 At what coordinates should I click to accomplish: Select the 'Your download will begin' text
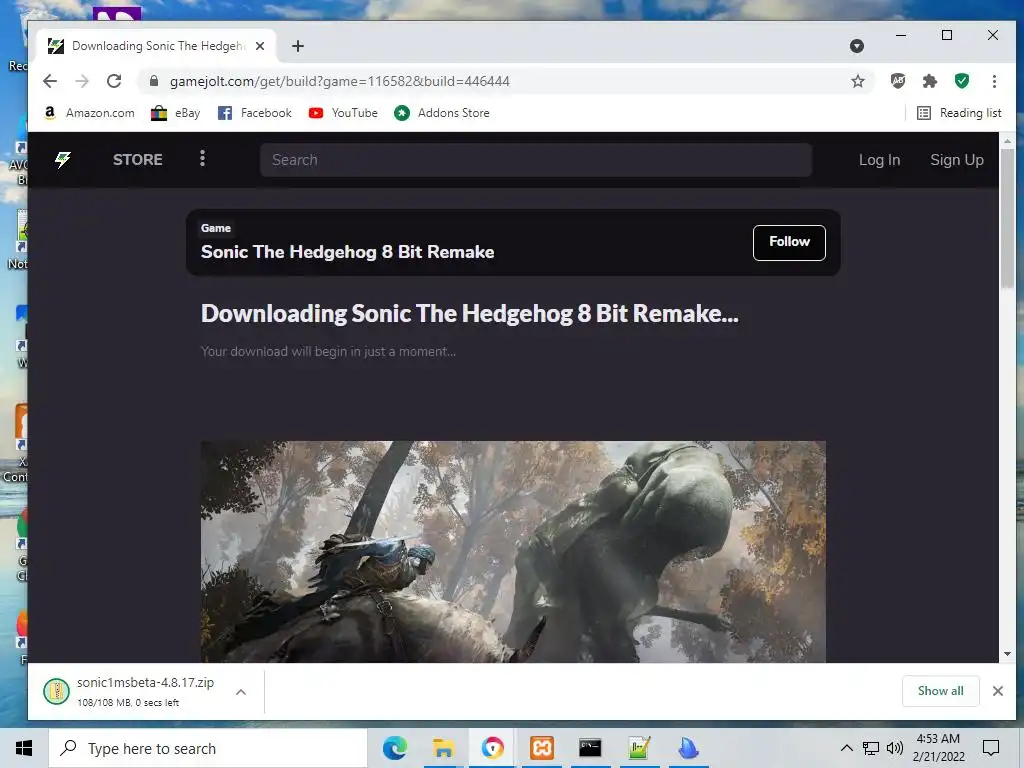pos(328,351)
